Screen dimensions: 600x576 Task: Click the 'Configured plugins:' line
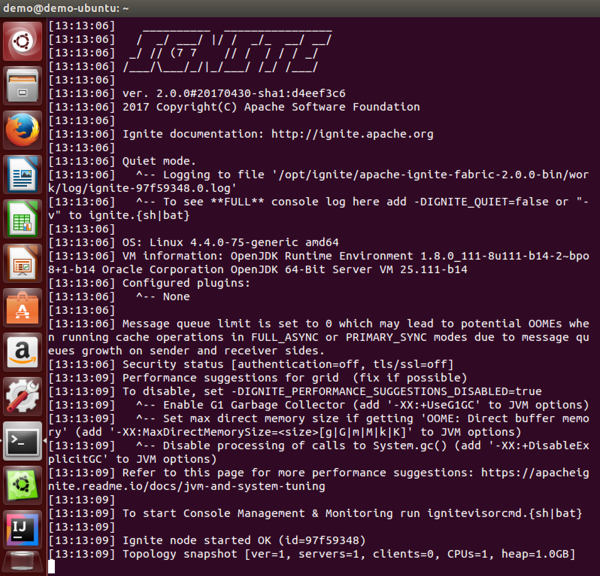click(x=186, y=283)
